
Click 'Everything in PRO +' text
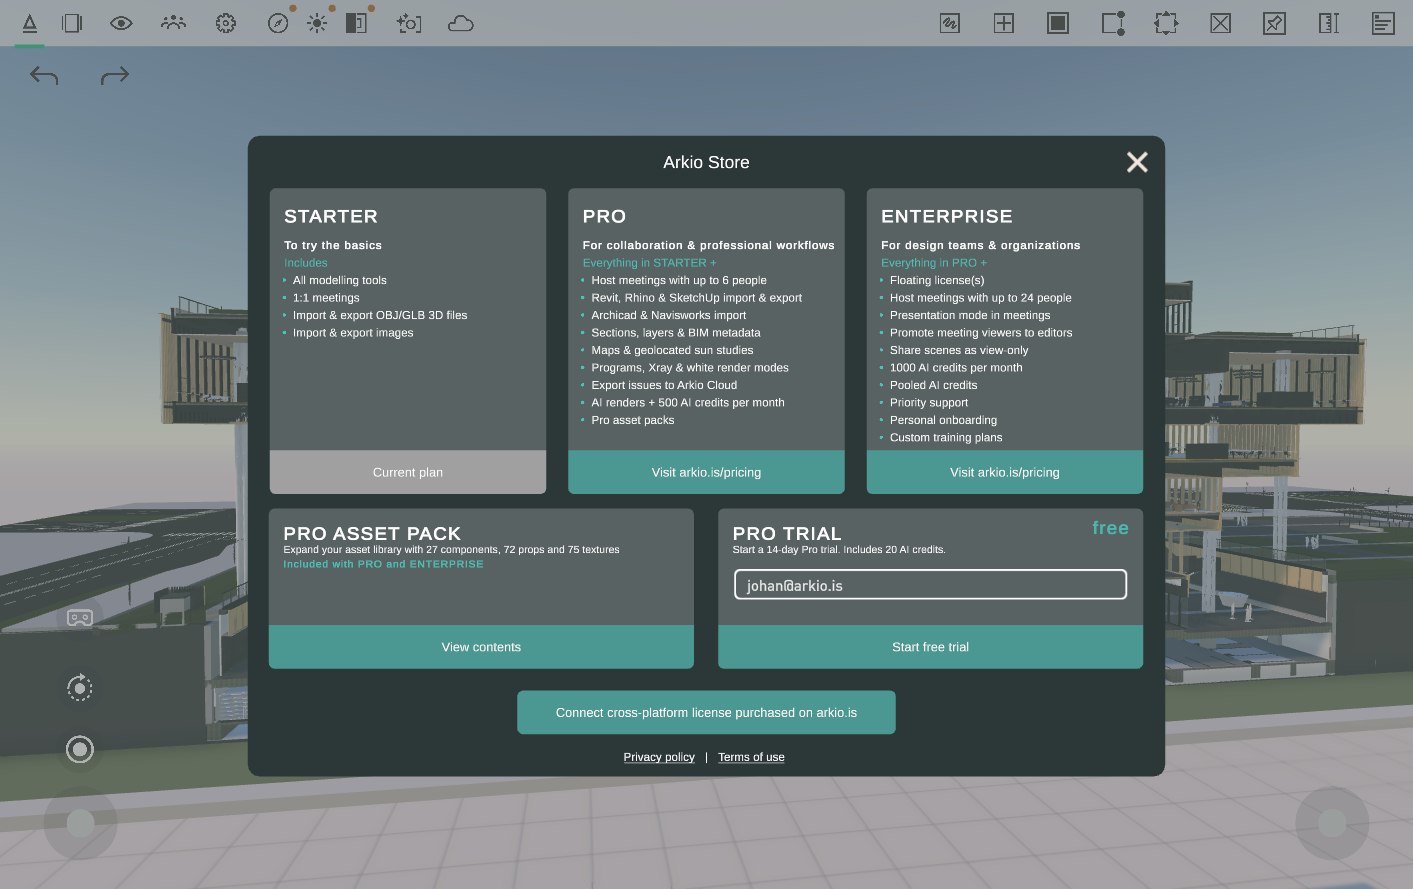934,263
